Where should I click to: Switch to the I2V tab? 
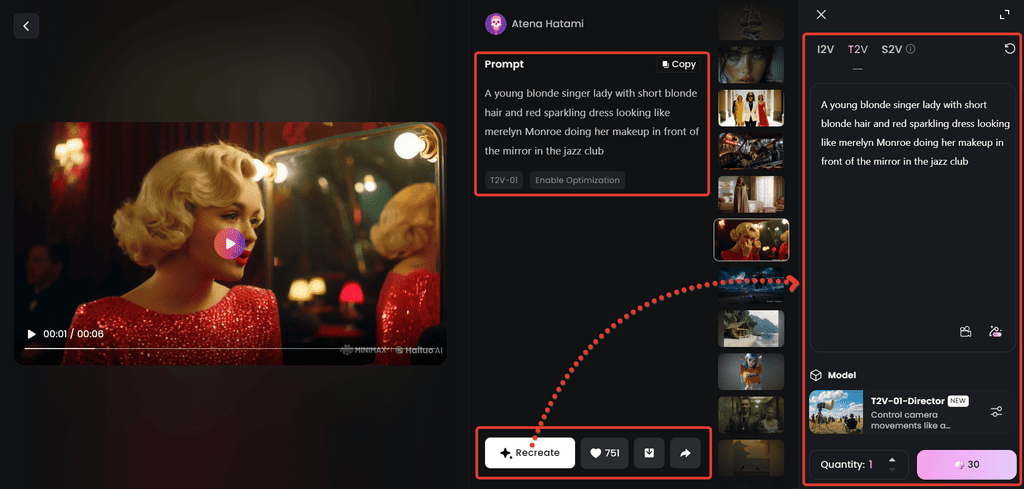pyautogui.click(x=825, y=49)
